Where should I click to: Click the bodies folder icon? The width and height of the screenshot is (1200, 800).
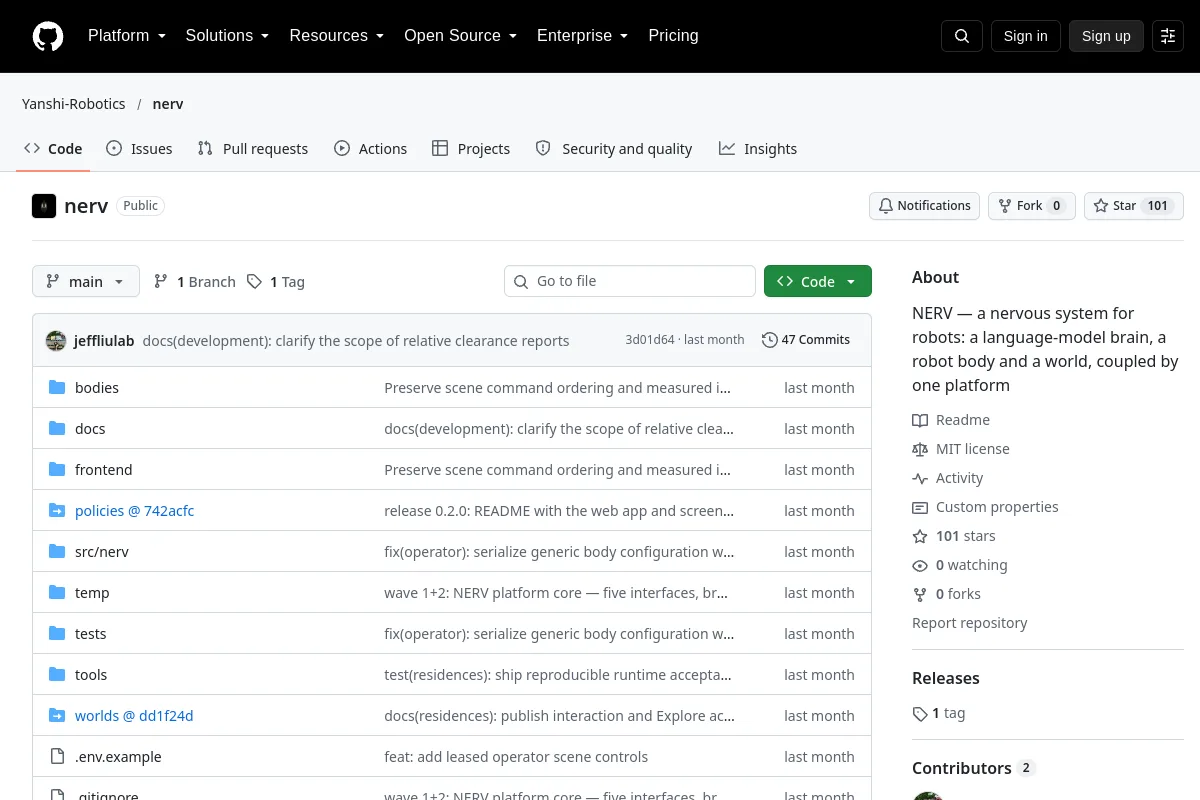pos(57,387)
